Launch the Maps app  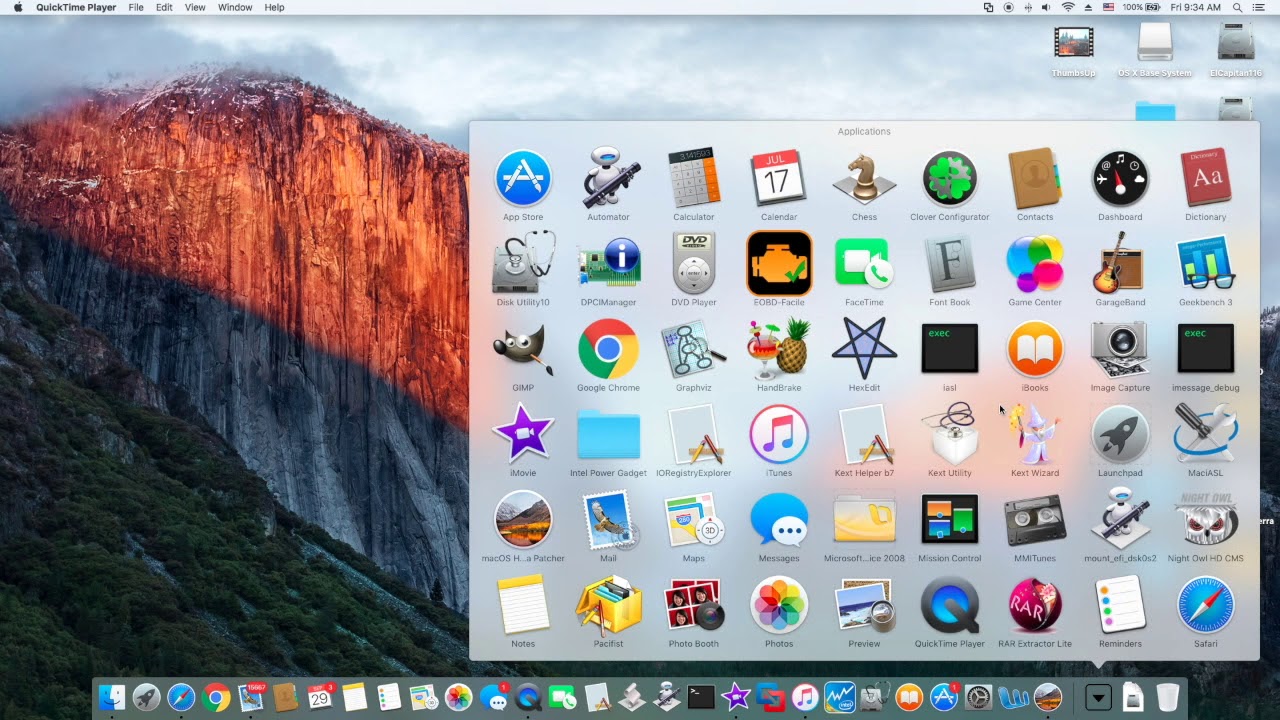(693, 520)
